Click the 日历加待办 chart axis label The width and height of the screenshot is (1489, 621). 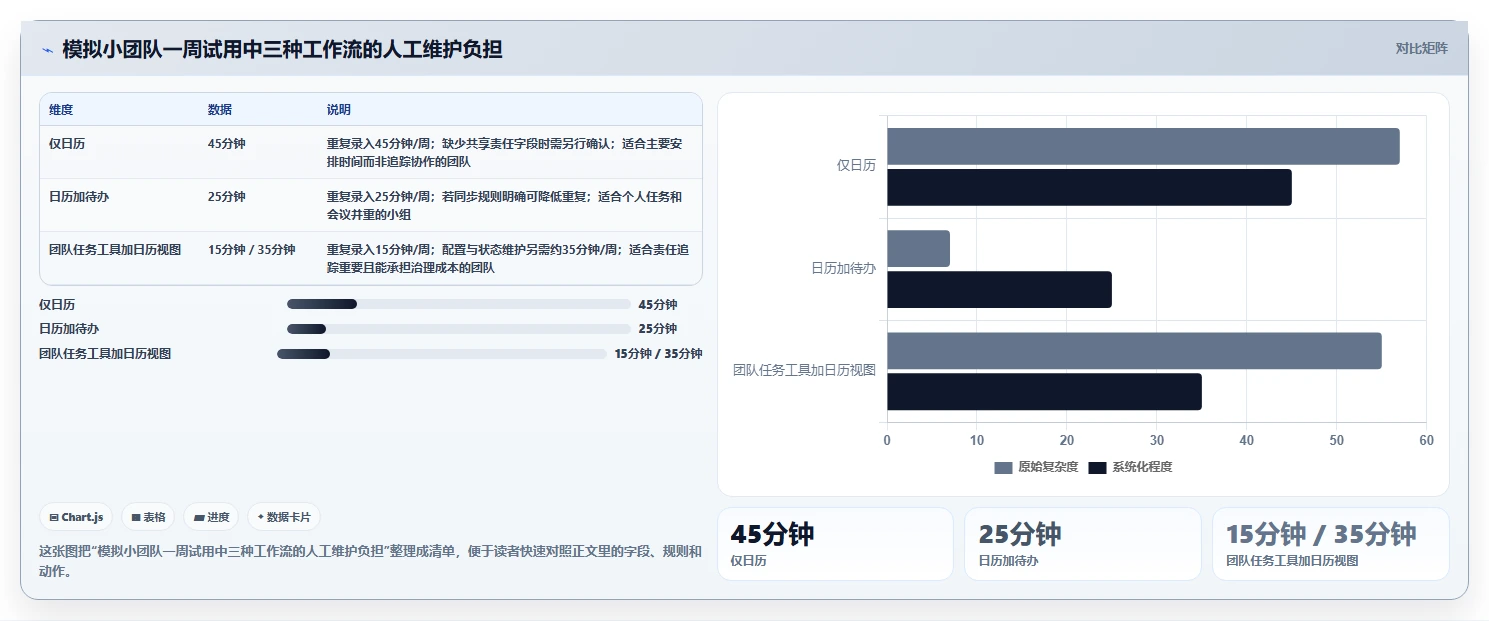point(843,268)
